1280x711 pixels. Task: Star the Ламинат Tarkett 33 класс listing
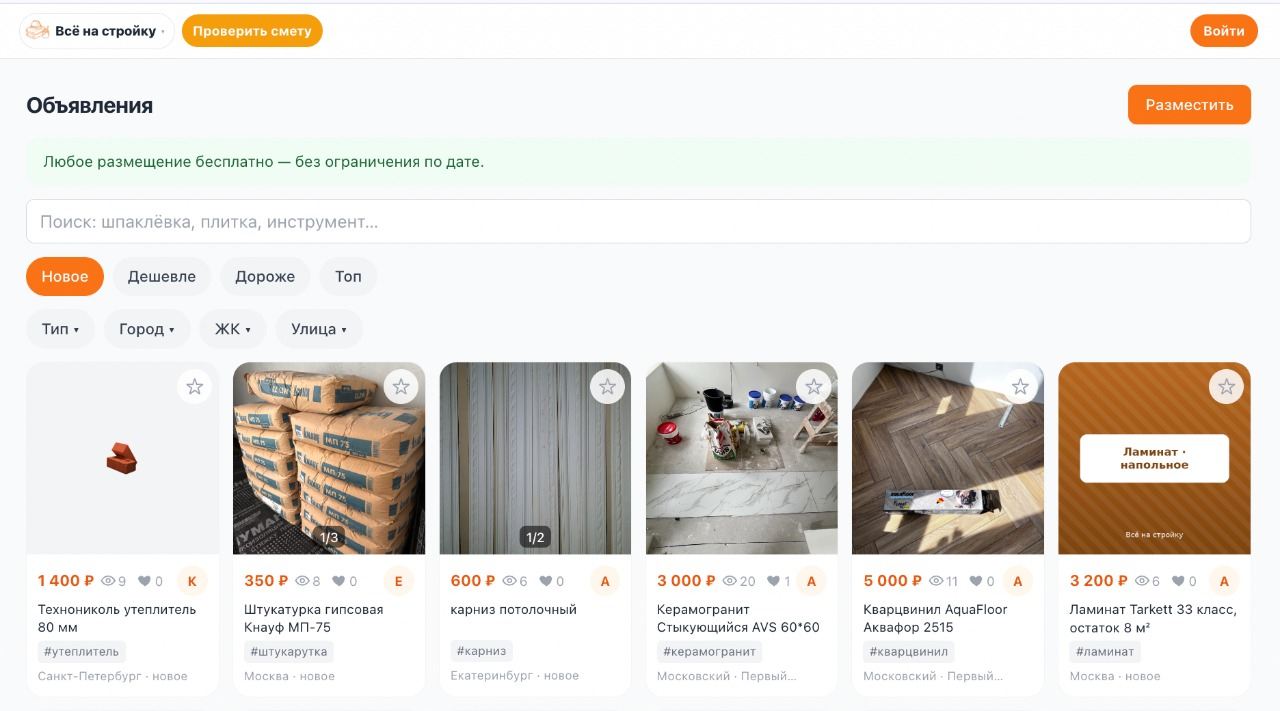point(1226,387)
